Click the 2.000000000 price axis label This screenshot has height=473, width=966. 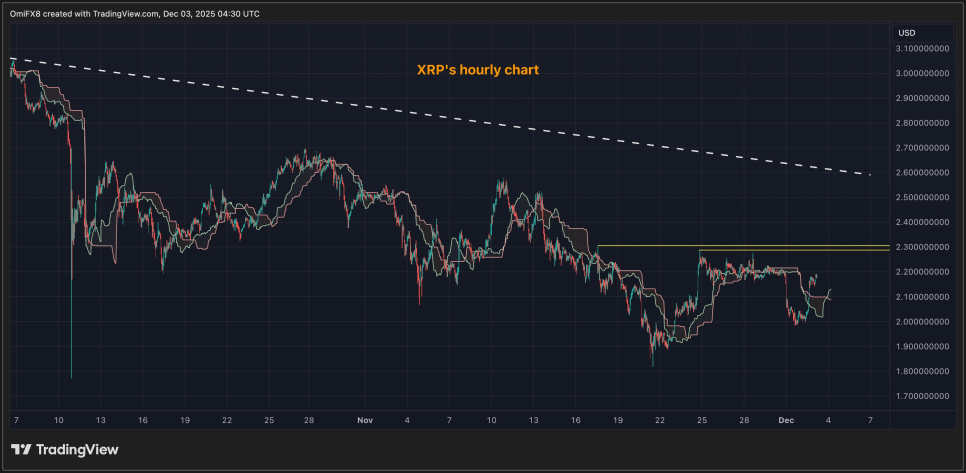point(920,322)
